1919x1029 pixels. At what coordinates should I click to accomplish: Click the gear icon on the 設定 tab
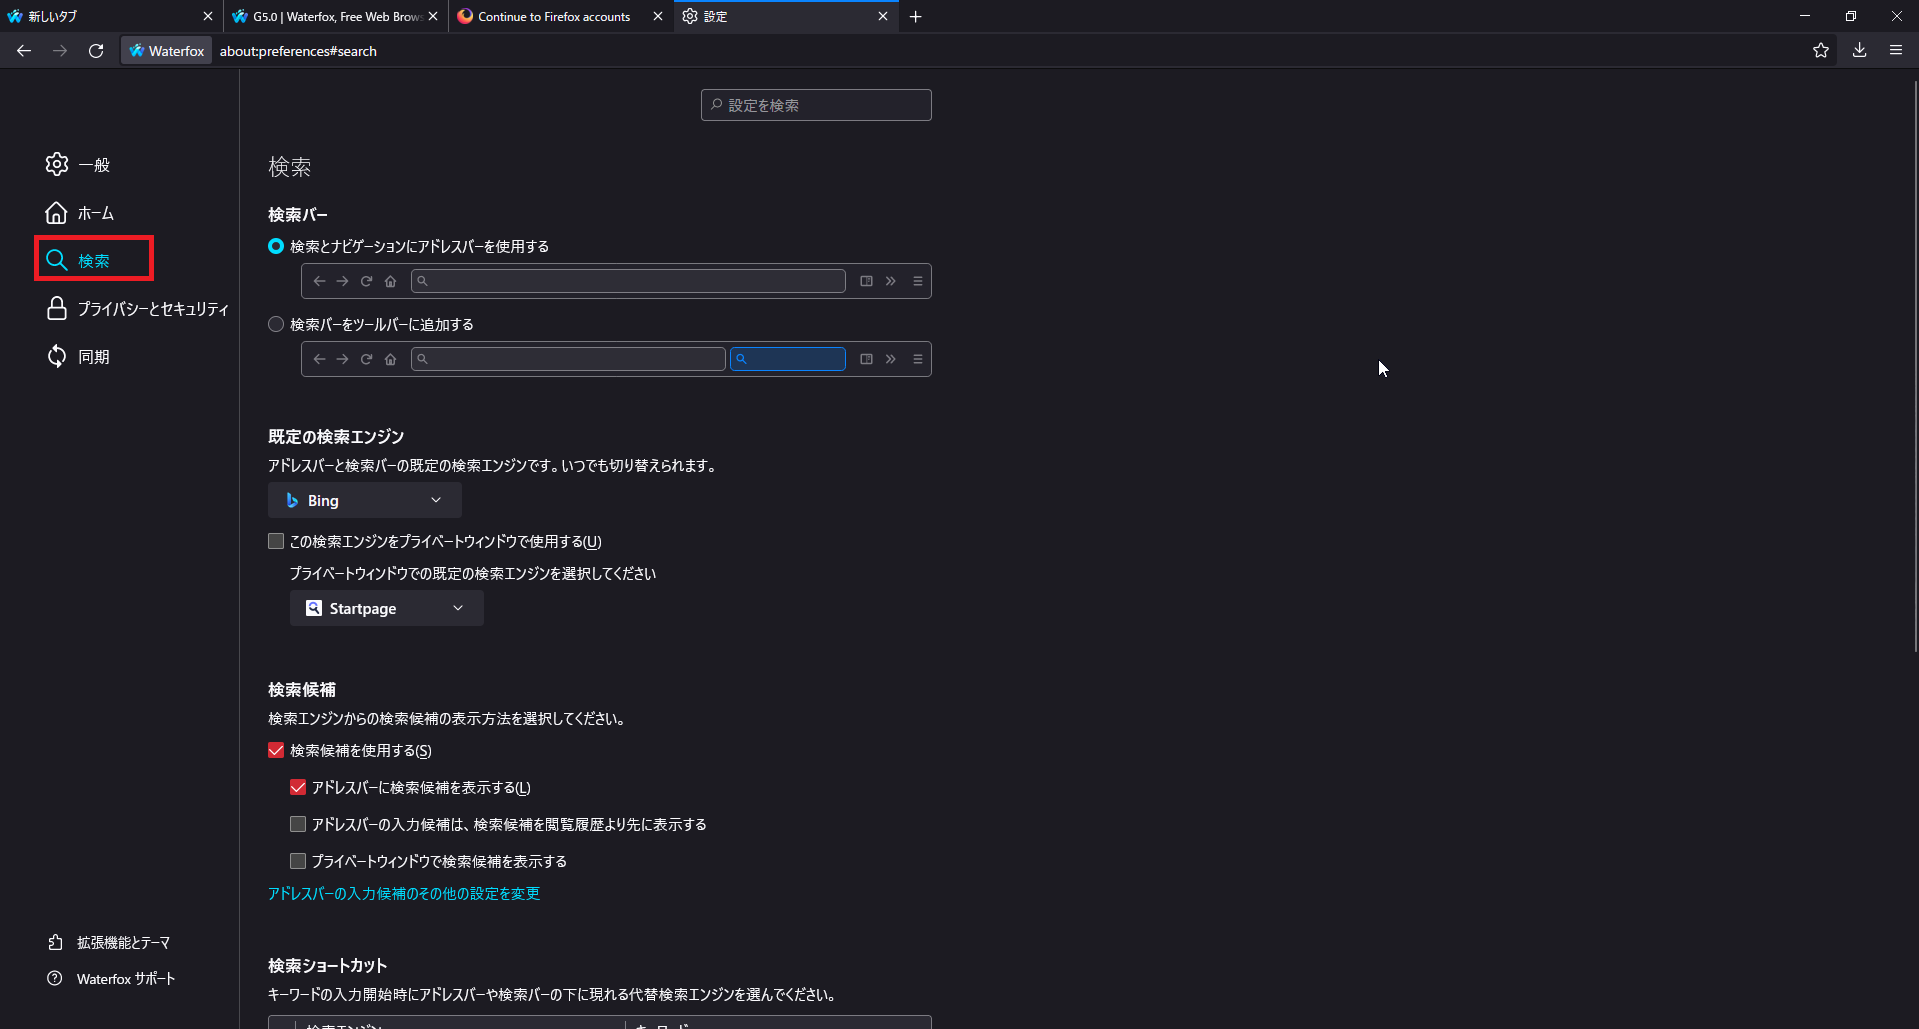(690, 17)
